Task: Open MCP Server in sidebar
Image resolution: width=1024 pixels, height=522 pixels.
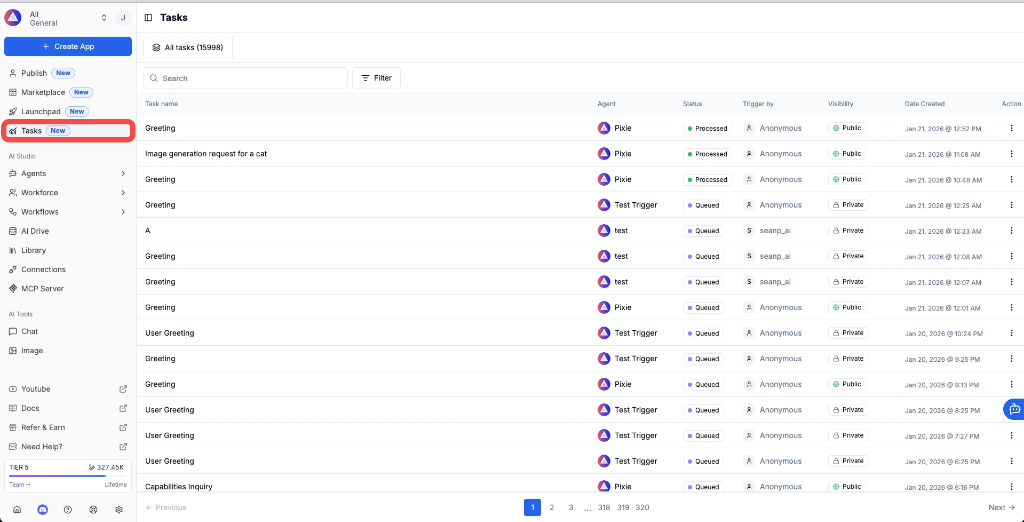Action: [68, 288]
